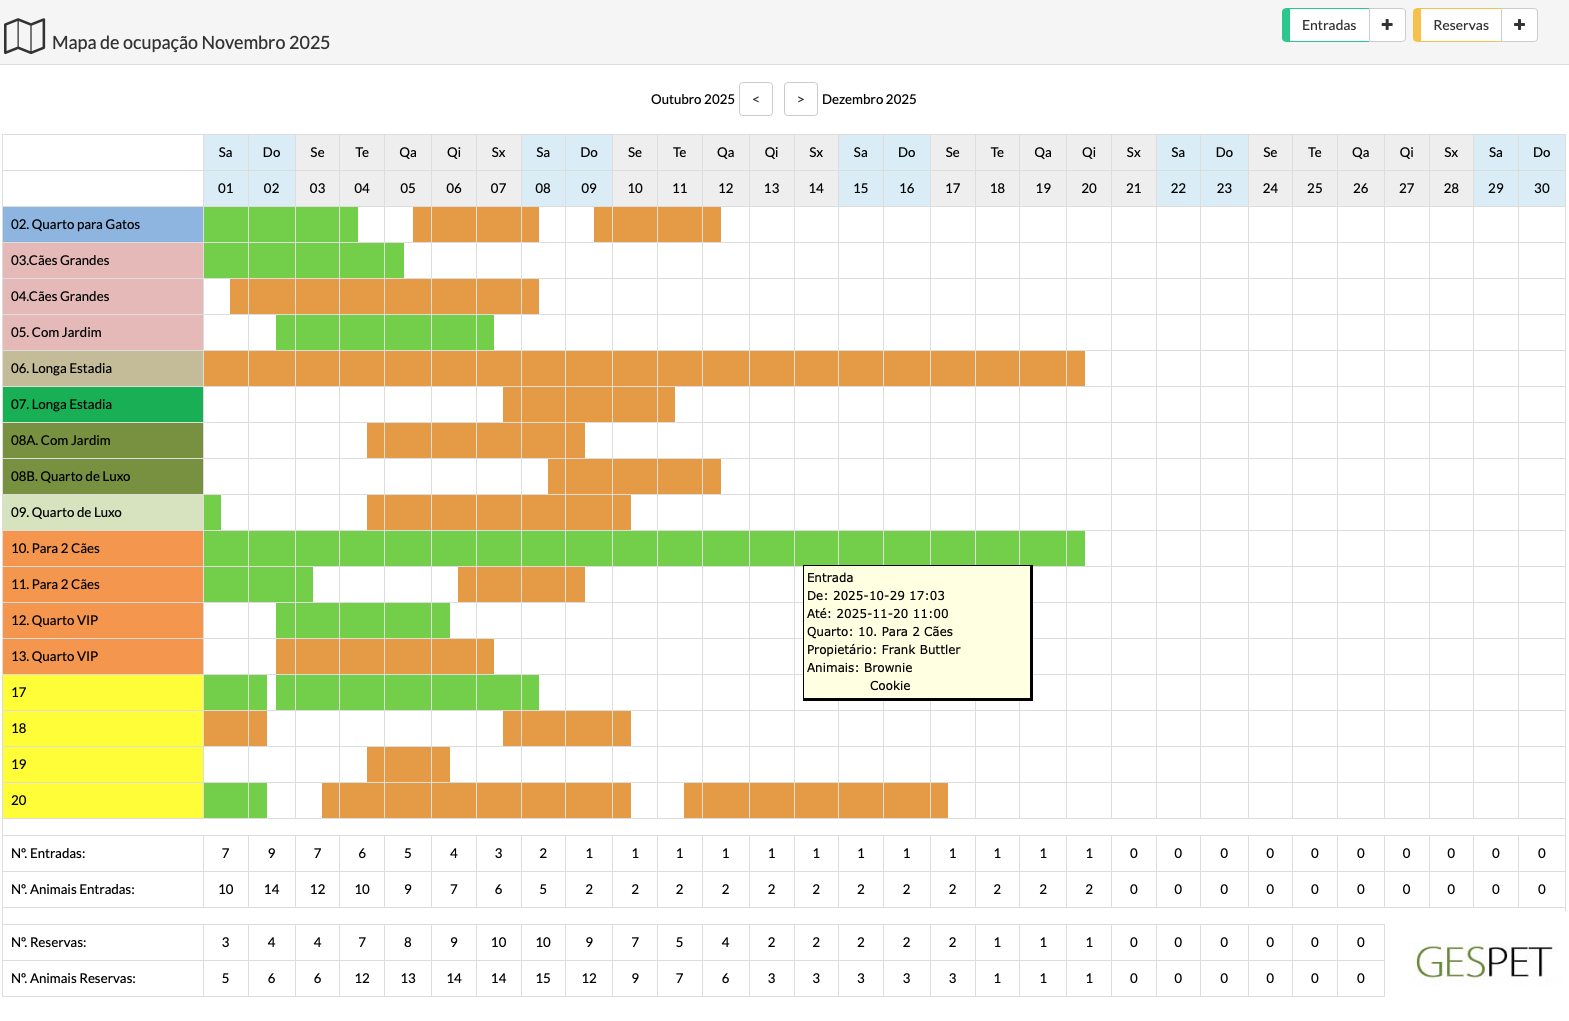Open the Reservas button
Image resolution: width=1569 pixels, height=1021 pixels.
[x=1460, y=25]
